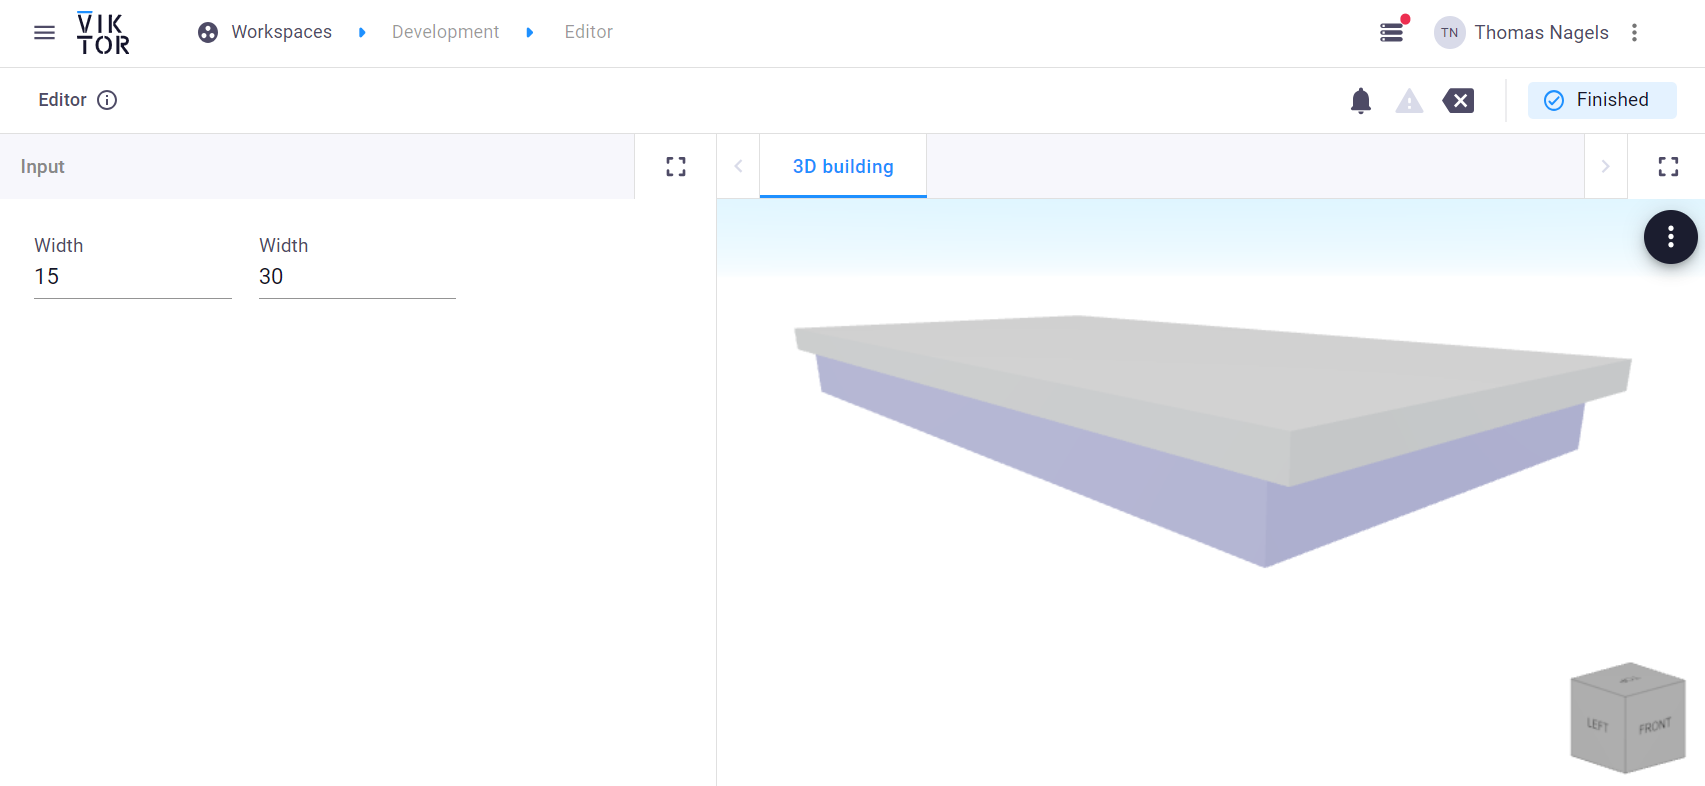Screen dimensions: 1705x786
Task: Click the Editor info icon
Action: point(107,100)
